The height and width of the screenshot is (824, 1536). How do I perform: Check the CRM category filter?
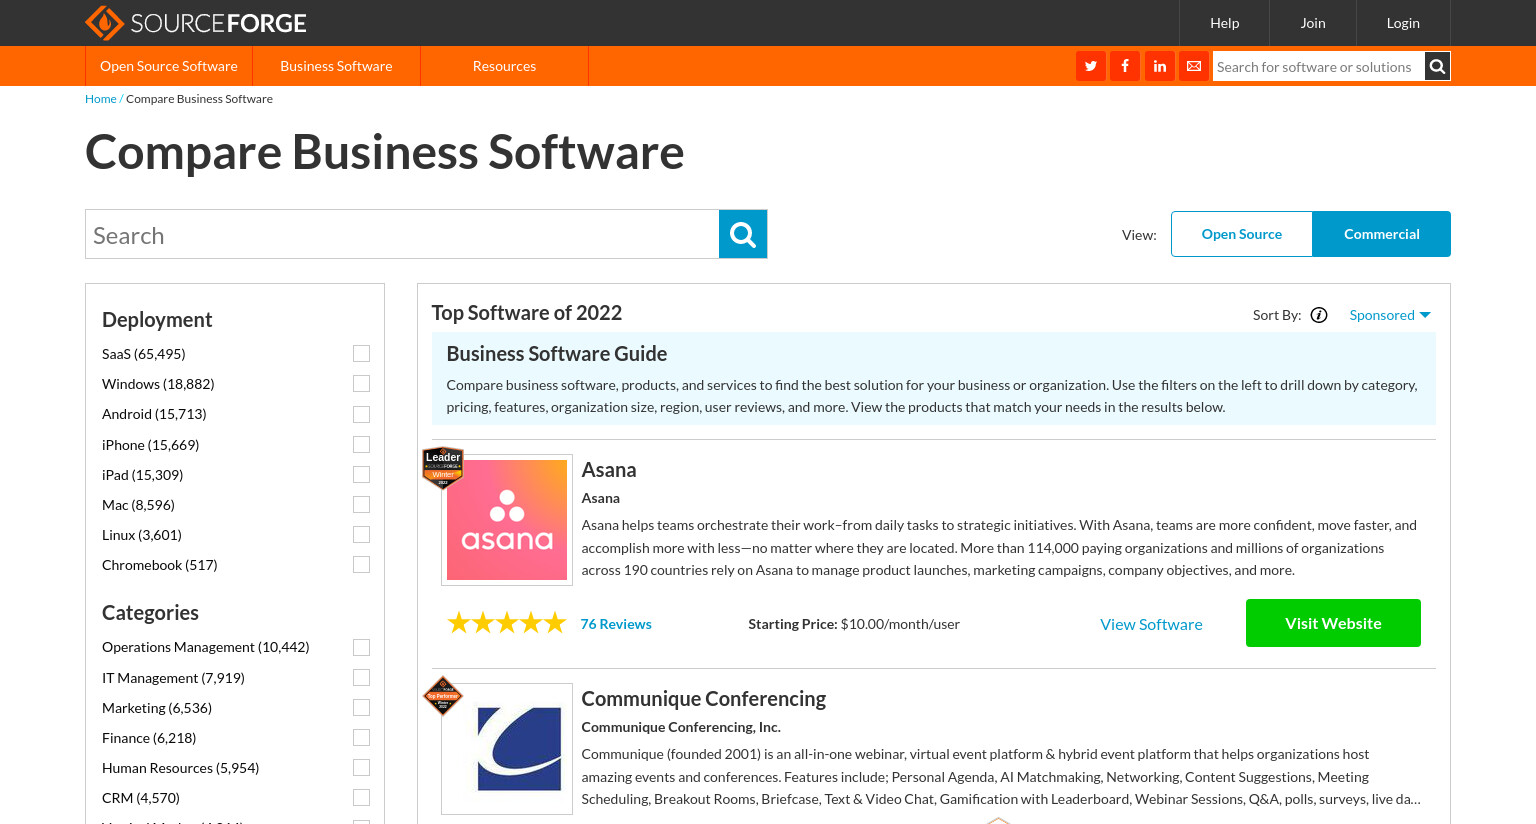361,797
